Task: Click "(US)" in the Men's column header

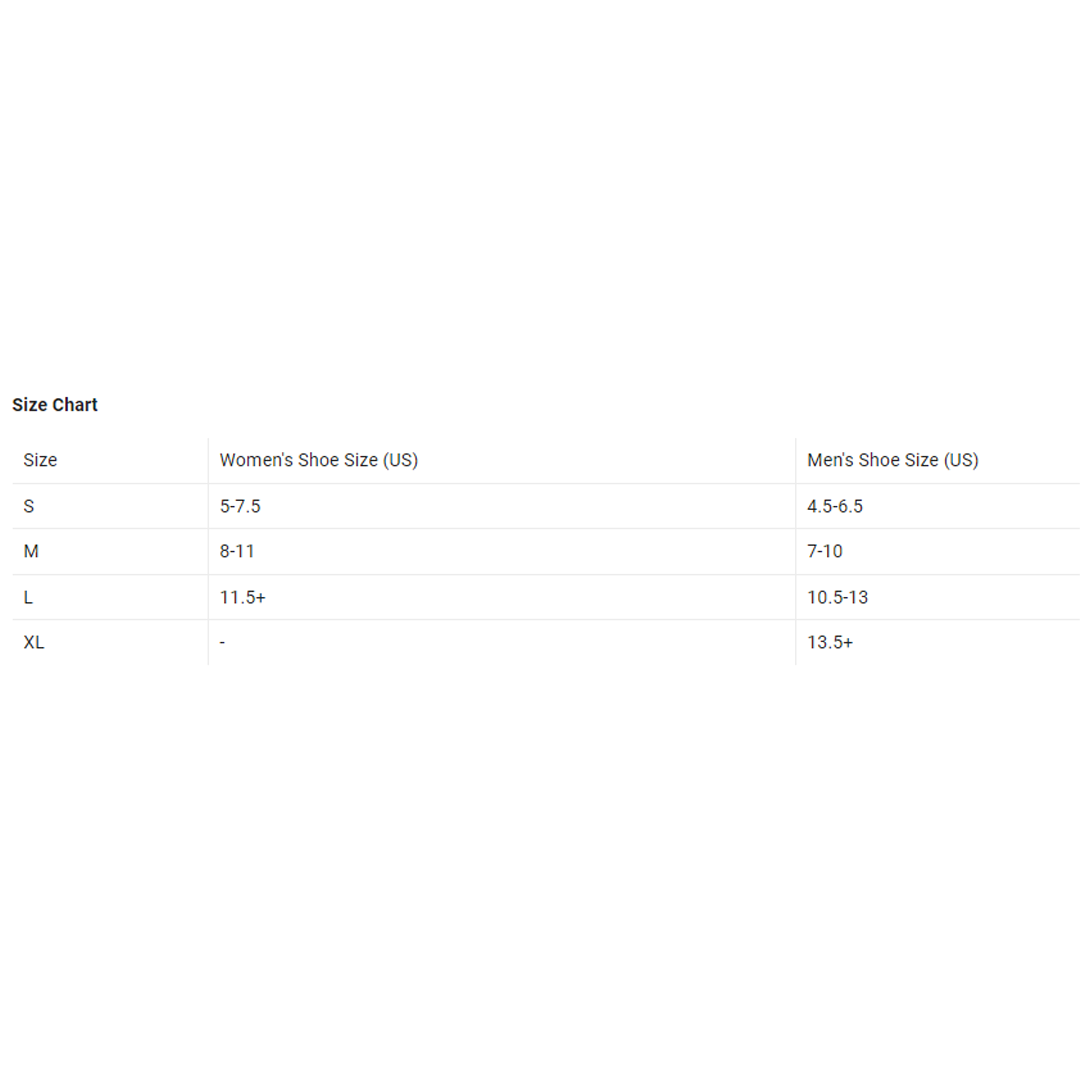Action: pyautogui.click(x=961, y=460)
